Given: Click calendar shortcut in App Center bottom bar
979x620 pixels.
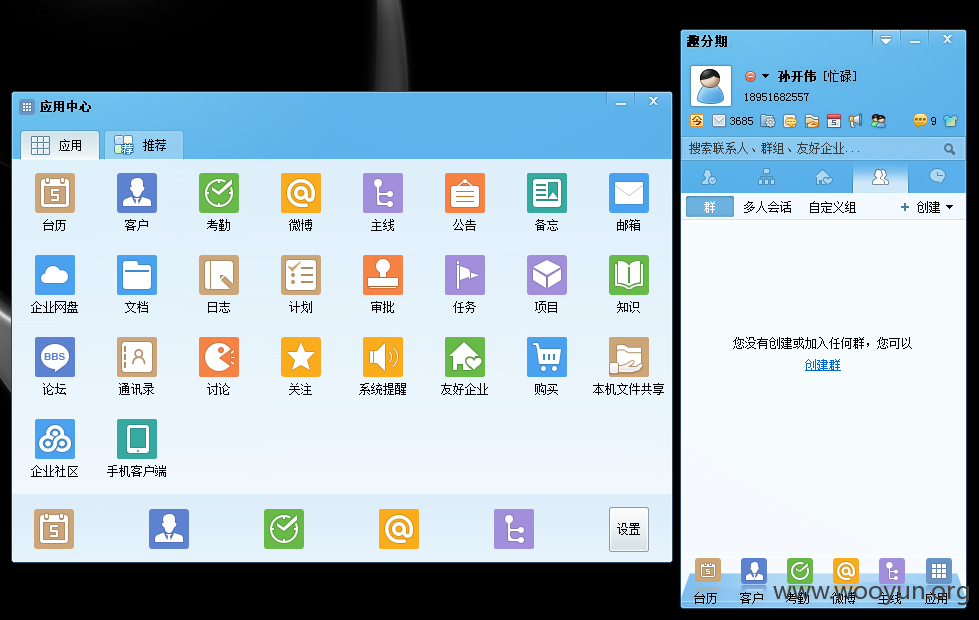Looking at the screenshot, I should click(54, 529).
